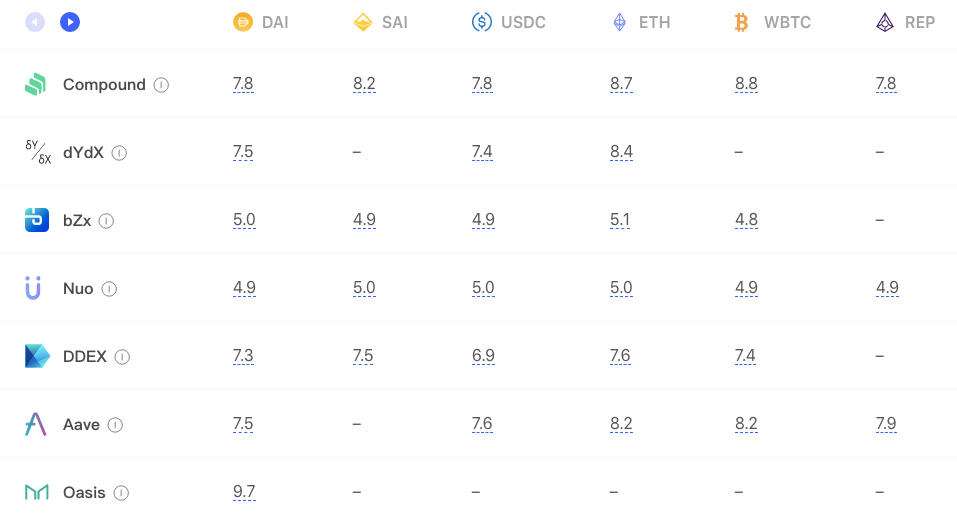Click the blue next arrow button
The image size is (957, 517).
click(70, 23)
